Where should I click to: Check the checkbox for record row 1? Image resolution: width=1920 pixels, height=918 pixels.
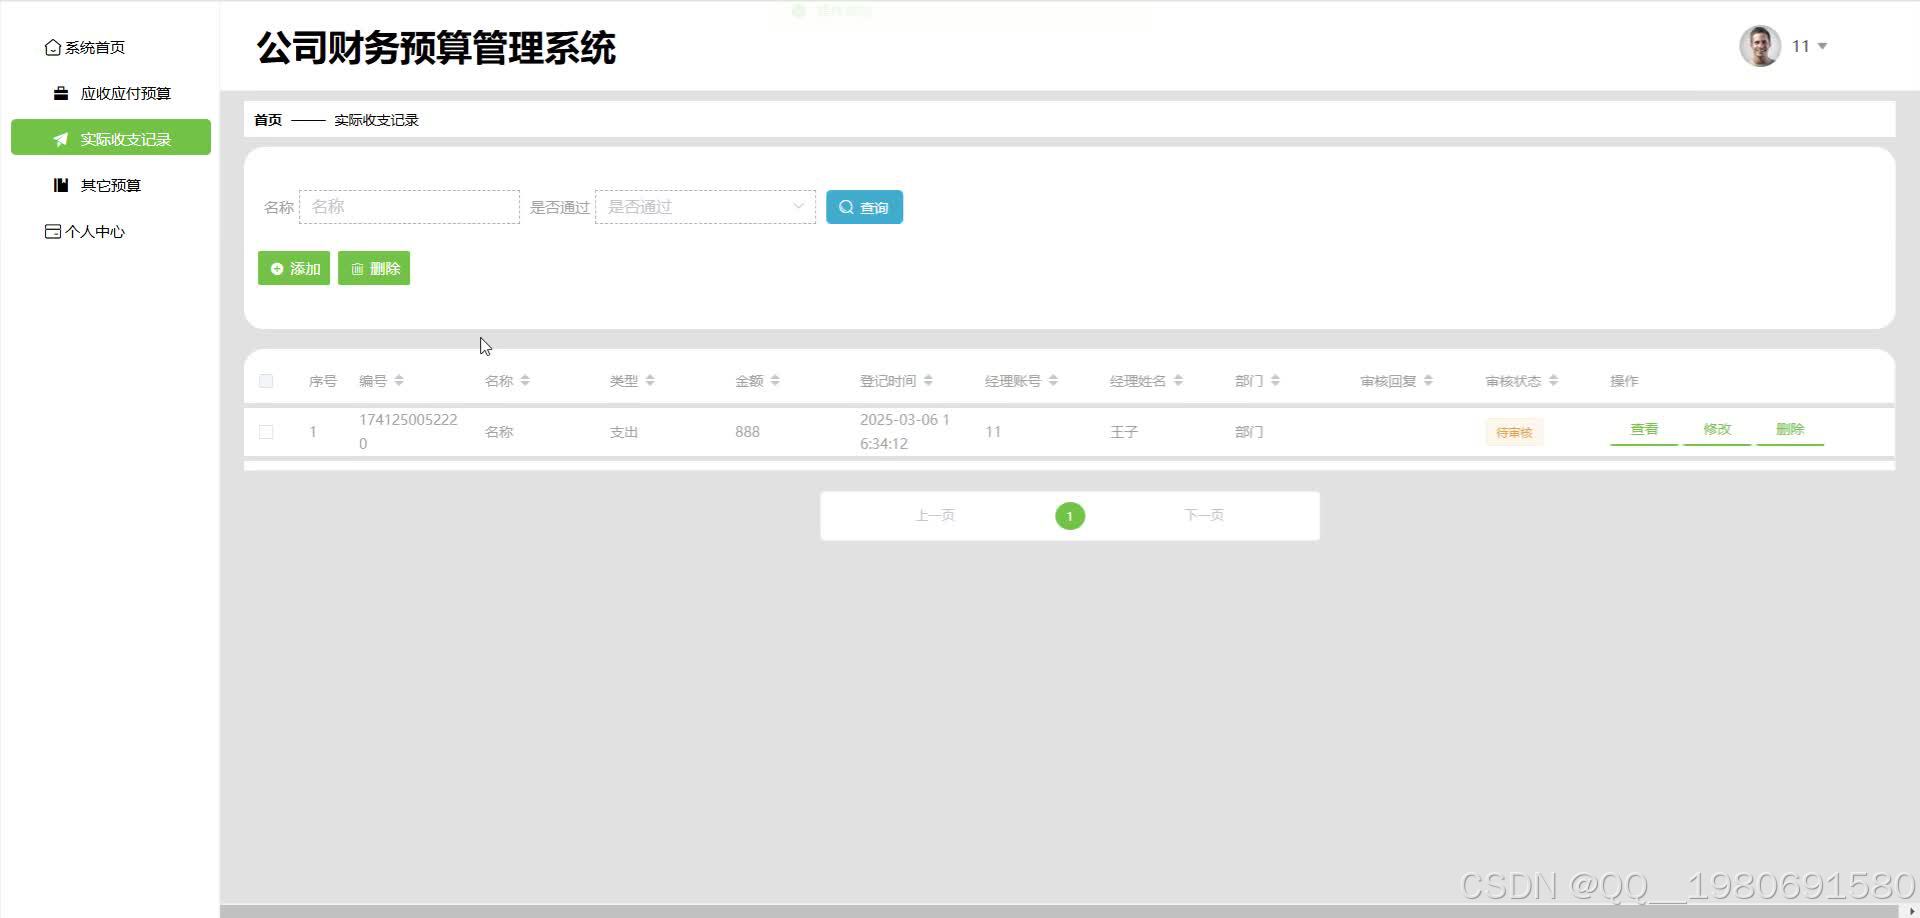pyautogui.click(x=266, y=431)
